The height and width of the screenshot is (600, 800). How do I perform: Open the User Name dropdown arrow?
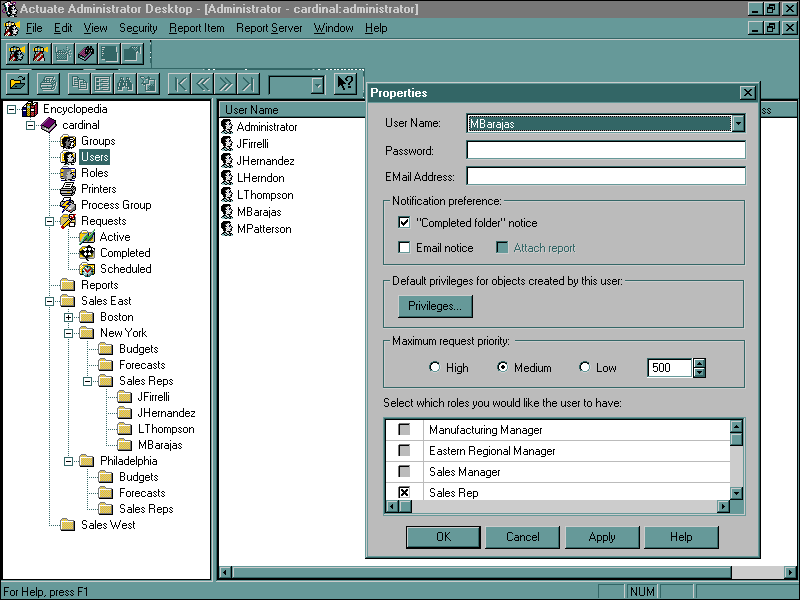[x=738, y=123]
